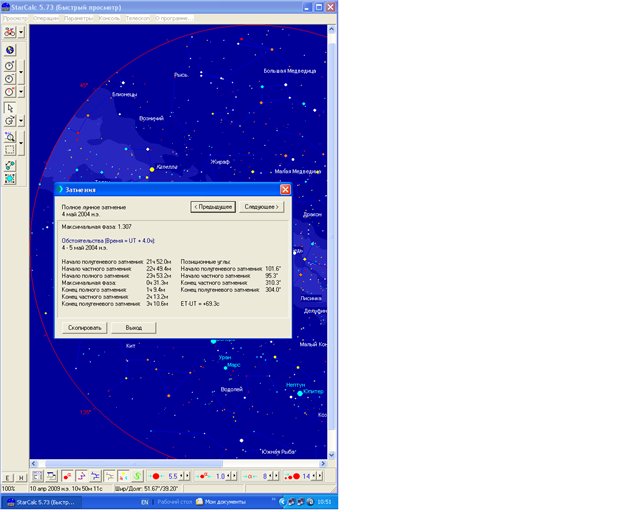This screenshot has width=640, height=512.
Task: Click Capella star labeled Капелла
Action: [x=151, y=169]
